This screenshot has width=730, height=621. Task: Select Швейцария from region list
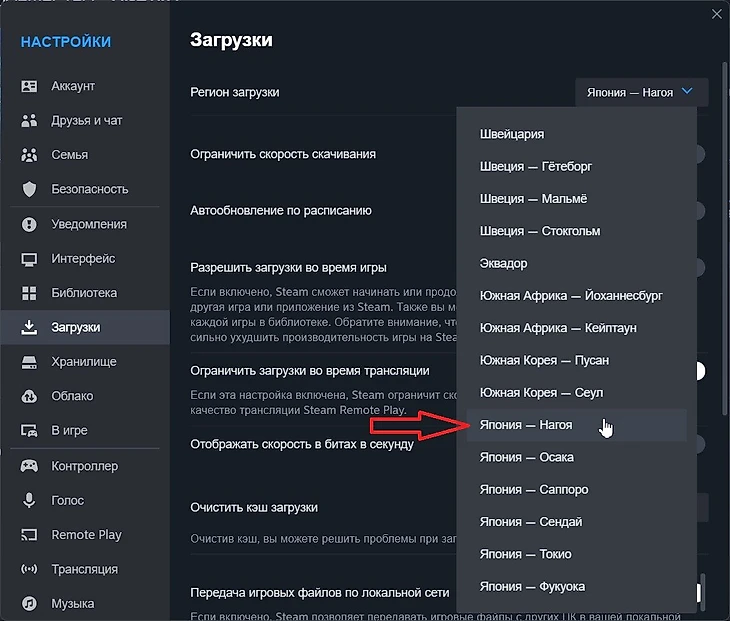(576, 134)
